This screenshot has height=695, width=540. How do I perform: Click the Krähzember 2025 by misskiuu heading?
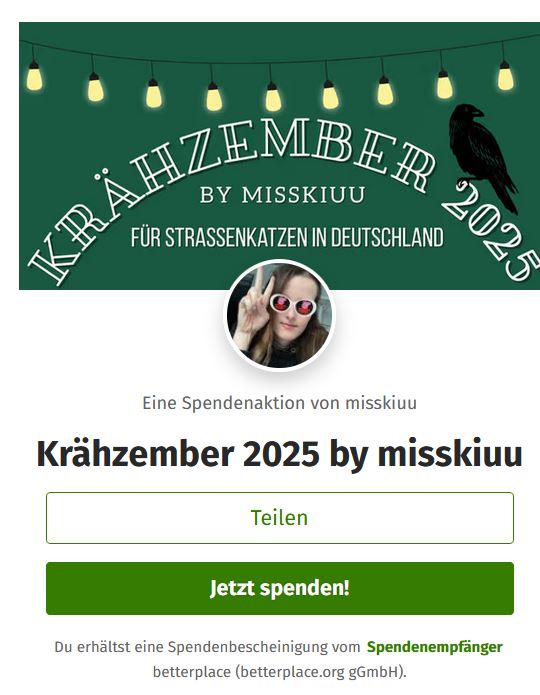(x=280, y=454)
